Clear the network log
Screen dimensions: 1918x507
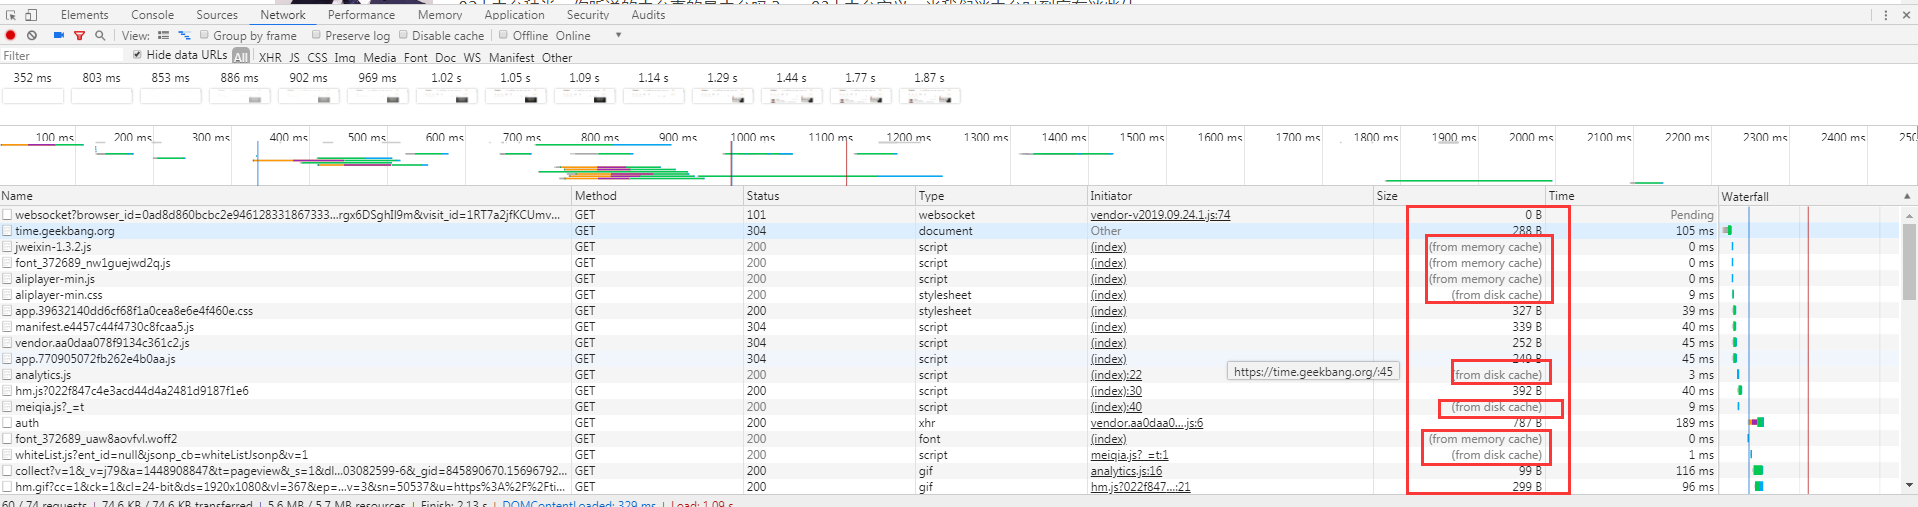pyautogui.click(x=32, y=36)
